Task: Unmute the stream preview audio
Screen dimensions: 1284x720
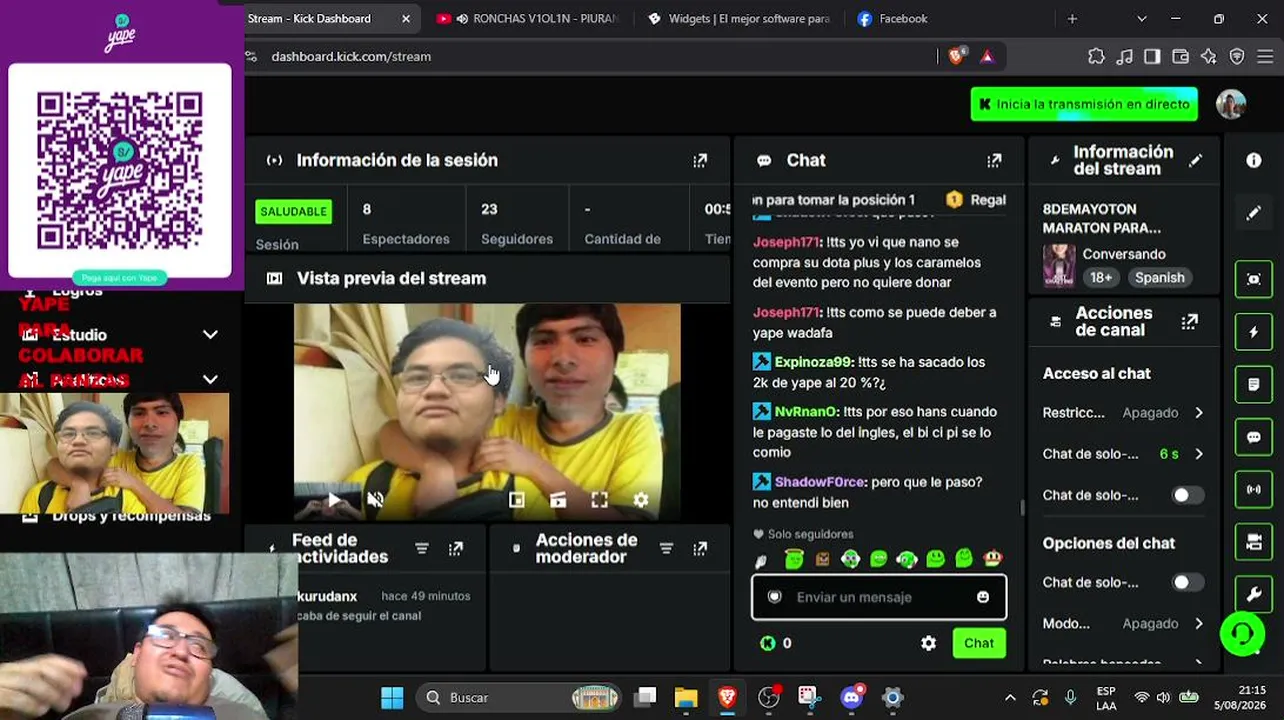Action: point(375,500)
